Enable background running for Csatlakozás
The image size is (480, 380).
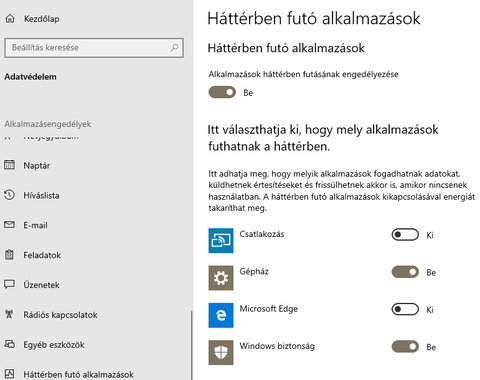[x=405, y=235]
